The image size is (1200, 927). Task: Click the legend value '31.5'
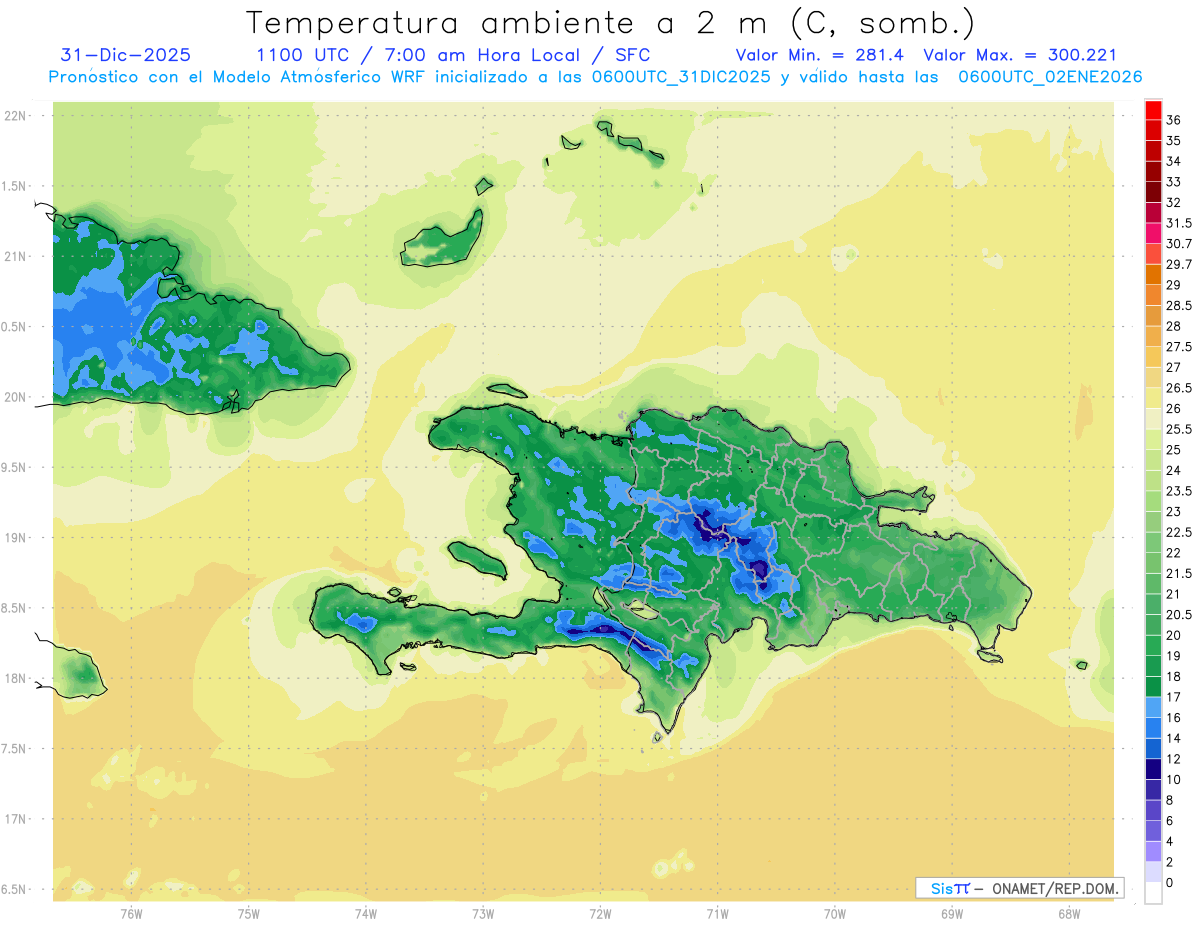click(x=1179, y=223)
